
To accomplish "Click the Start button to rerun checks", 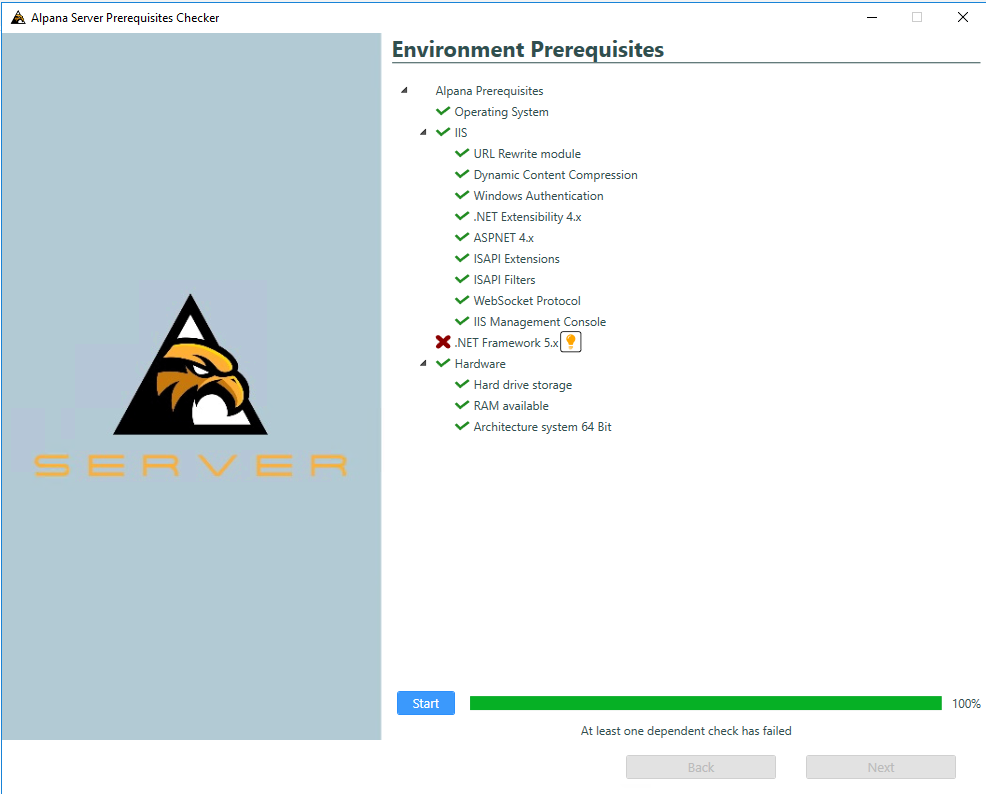I will click(x=426, y=703).
